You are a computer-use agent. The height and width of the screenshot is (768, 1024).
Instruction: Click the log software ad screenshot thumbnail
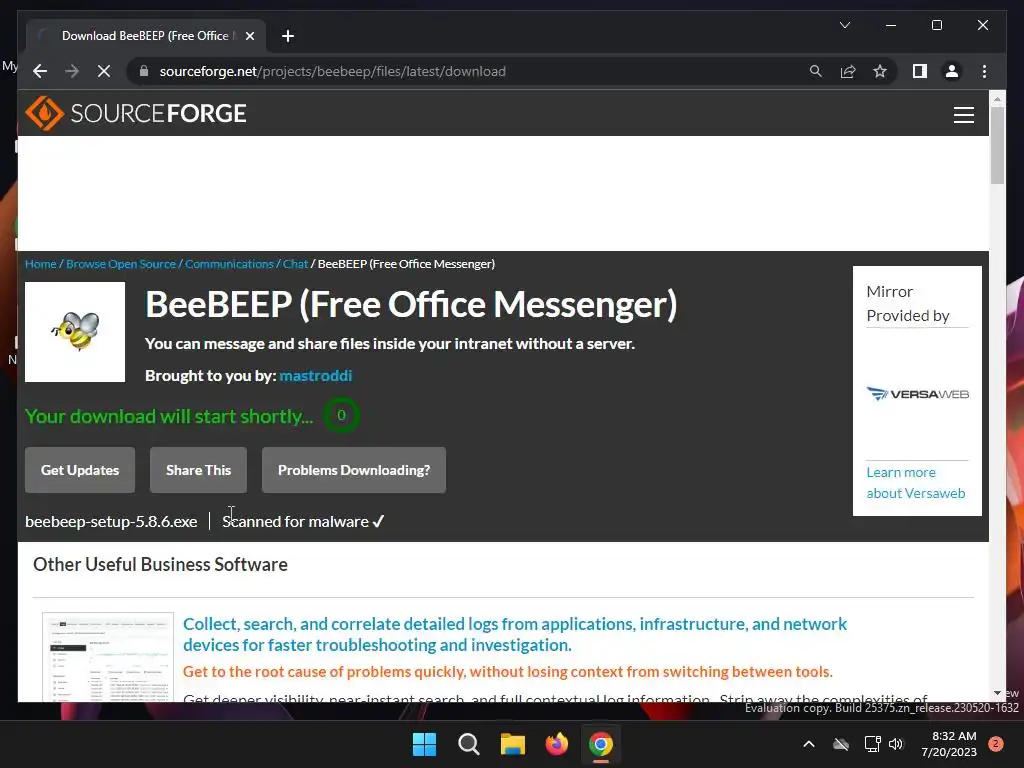tap(108, 657)
